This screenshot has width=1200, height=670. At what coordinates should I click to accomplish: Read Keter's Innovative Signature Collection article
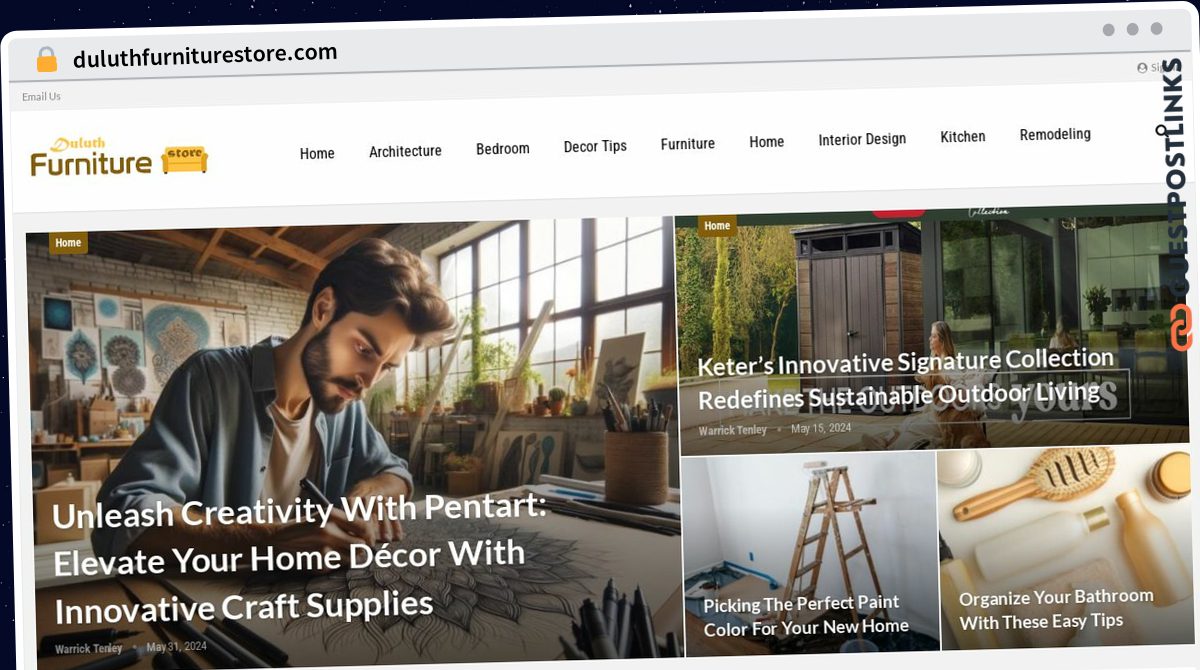(x=905, y=378)
